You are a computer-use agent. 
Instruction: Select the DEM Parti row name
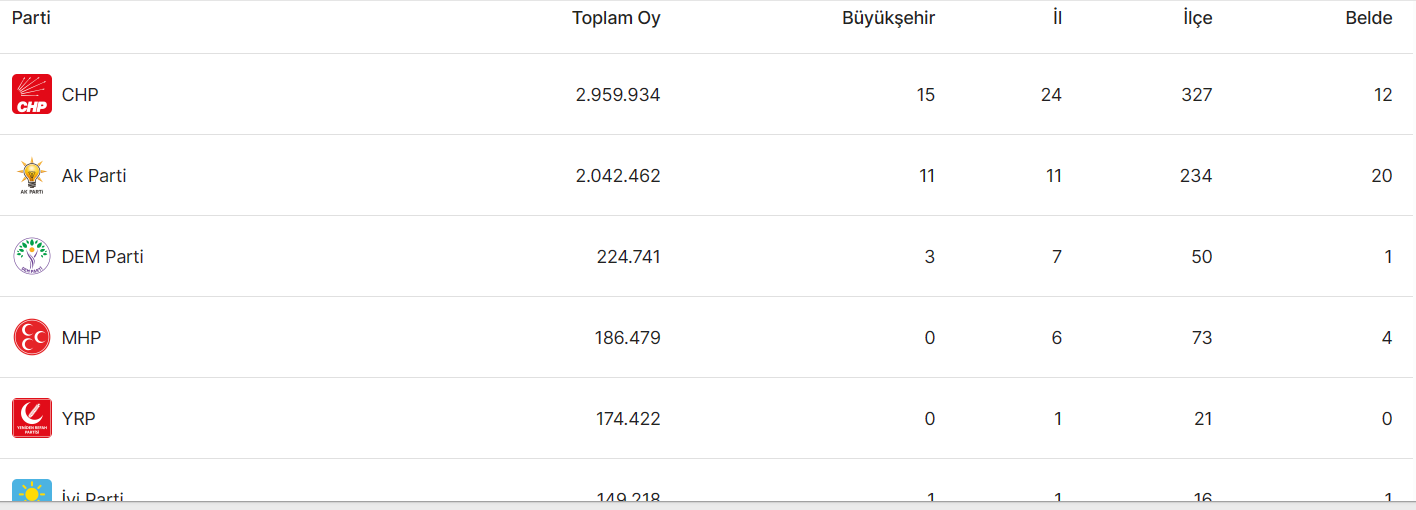pyautogui.click(x=103, y=257)
